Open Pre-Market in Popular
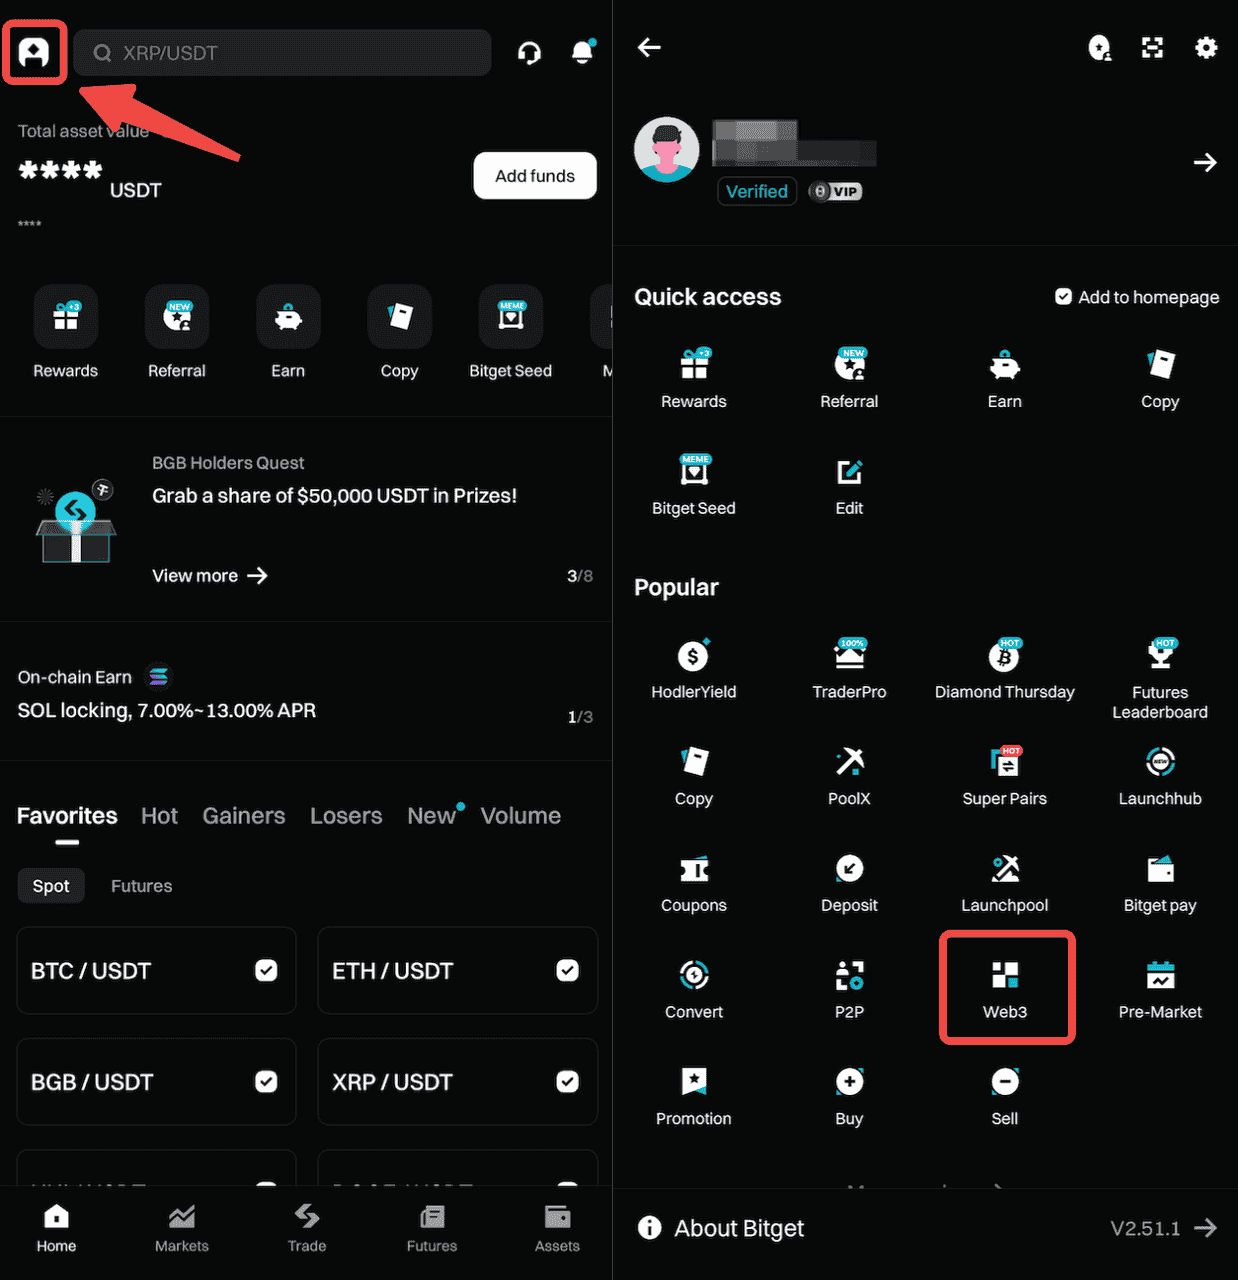 (x=1160, y=990)
